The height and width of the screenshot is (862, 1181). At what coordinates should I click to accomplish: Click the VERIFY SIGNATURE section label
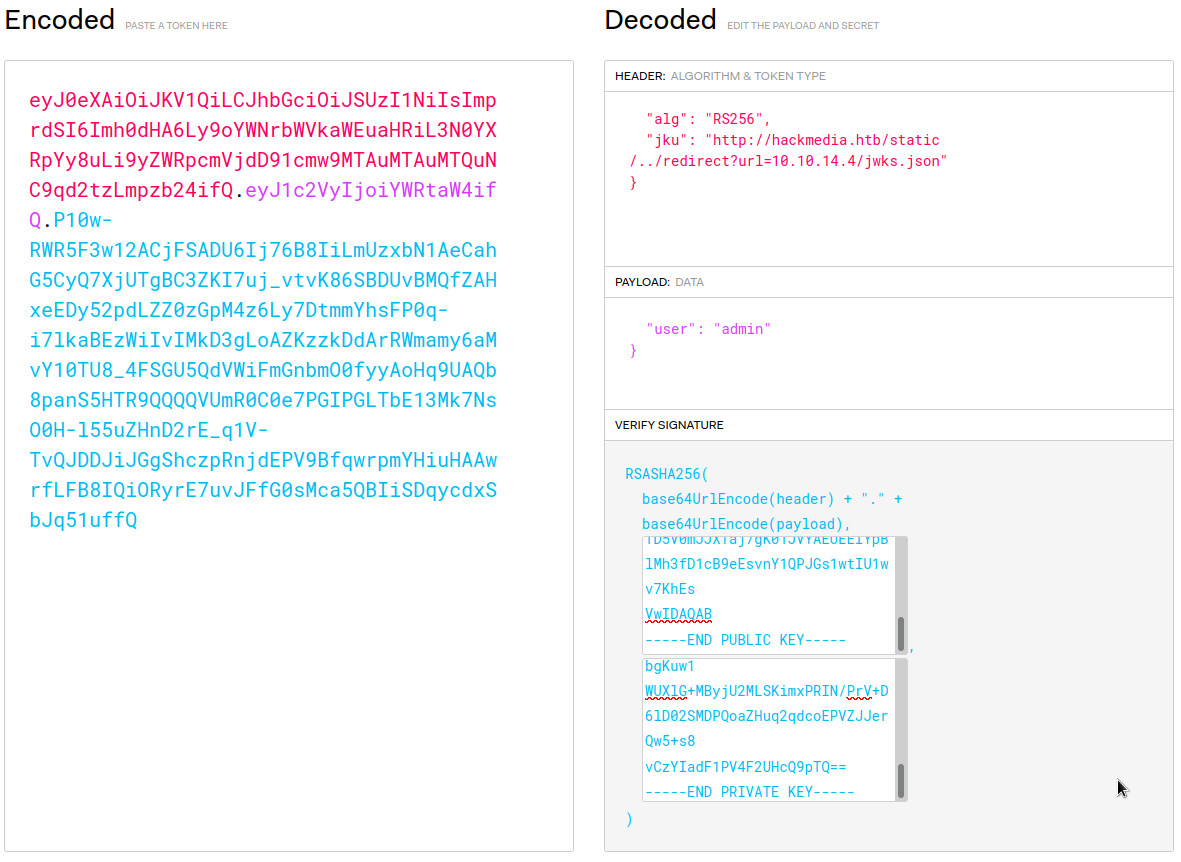669,425
